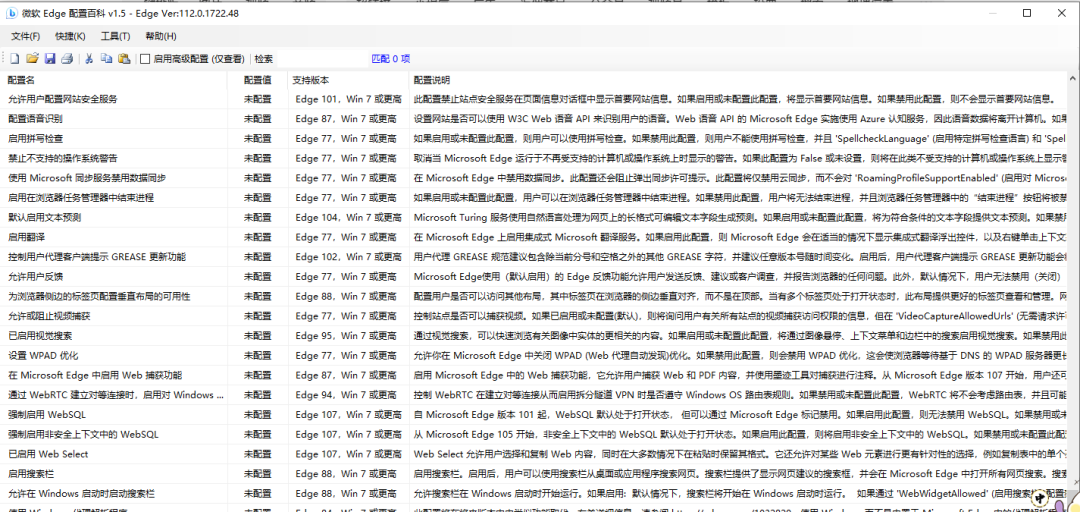Select row 允许在 Windows 启动时启动搜索栏
Image resolution: width=1080 pixels, height=512 pixels.
(535, 494)
